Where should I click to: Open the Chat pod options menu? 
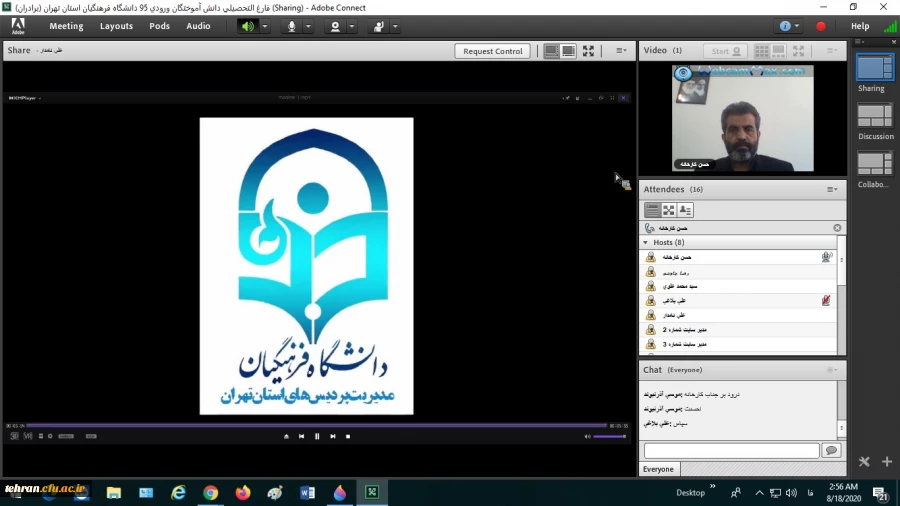click(x=832, y=370)
